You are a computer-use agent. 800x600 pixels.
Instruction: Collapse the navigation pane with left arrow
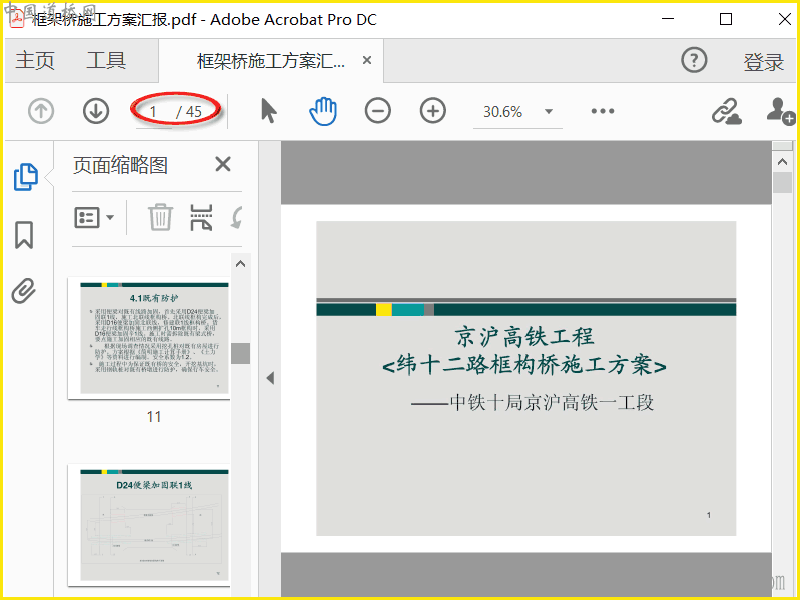tap(270, 378)
